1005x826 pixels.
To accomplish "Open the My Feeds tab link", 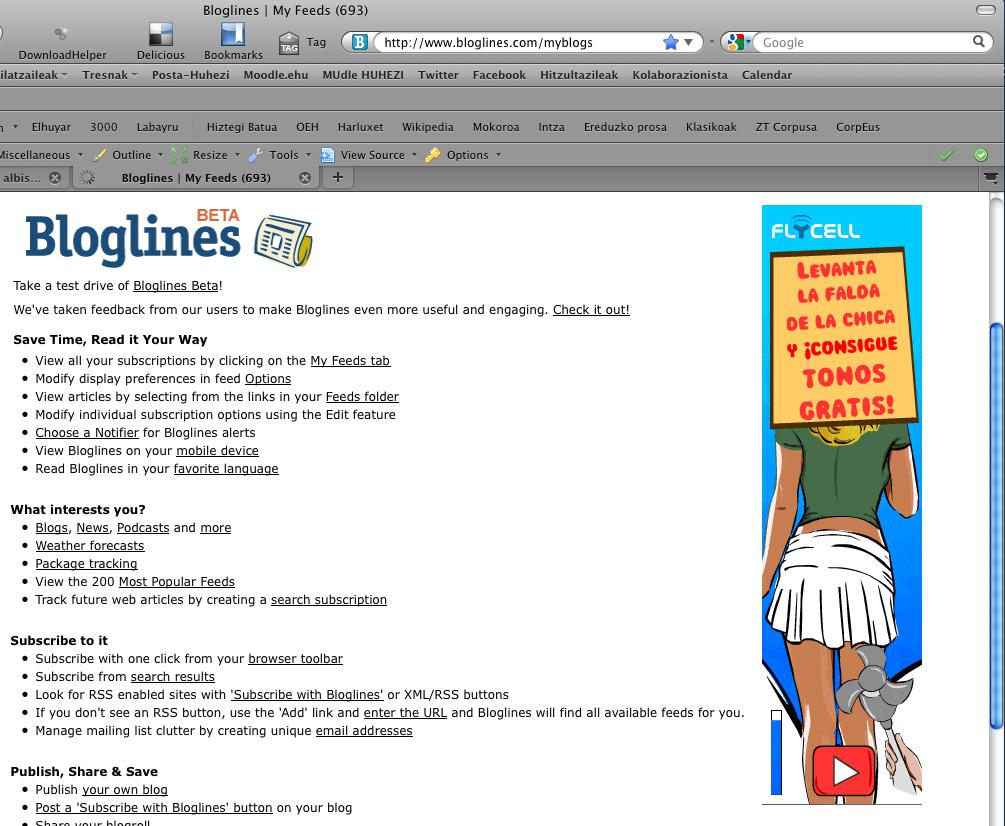I will [x=350, y=361].
